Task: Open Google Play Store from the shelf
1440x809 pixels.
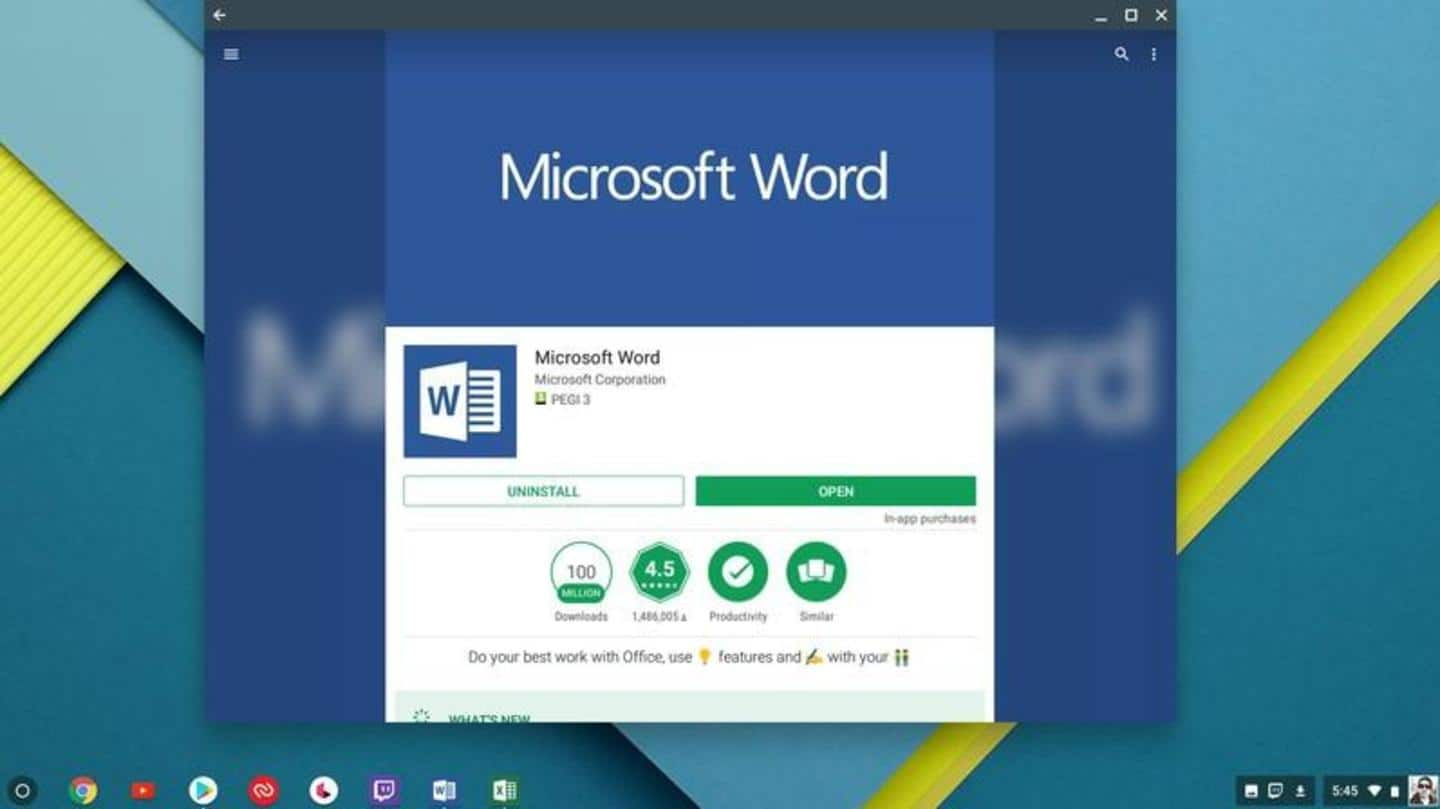Action: point(203,791)
